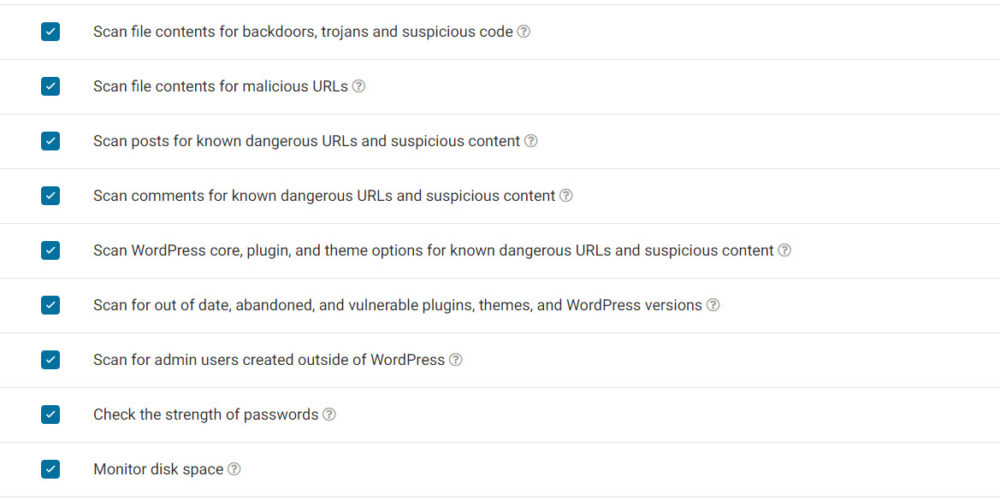Open help for password strength check
The height and width of the screenshot is (500, 1000).
point(329,414)
